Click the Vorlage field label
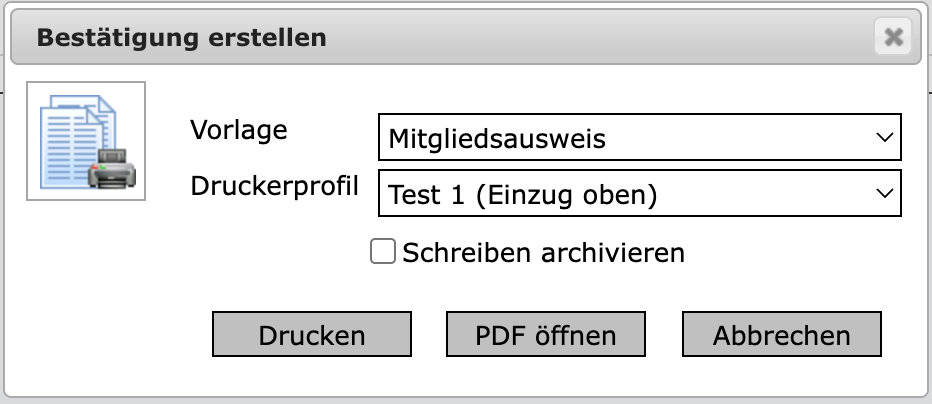Image resolution: width=932 pixels, height=404 pixels. tap(238, 130)
